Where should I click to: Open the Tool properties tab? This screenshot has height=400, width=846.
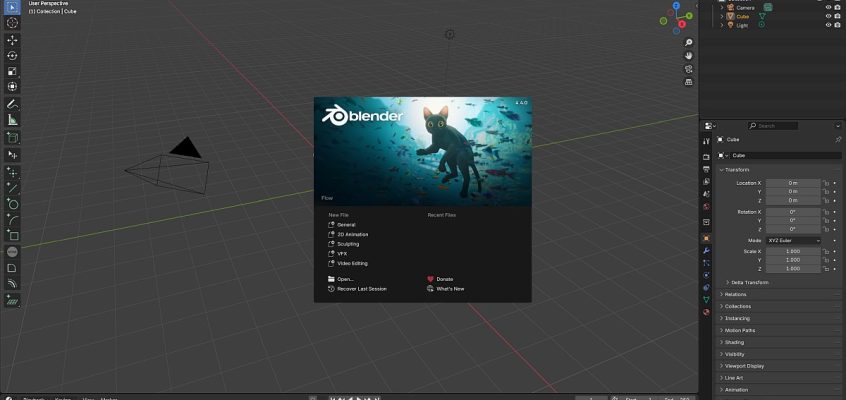click(x=706, y=141)
